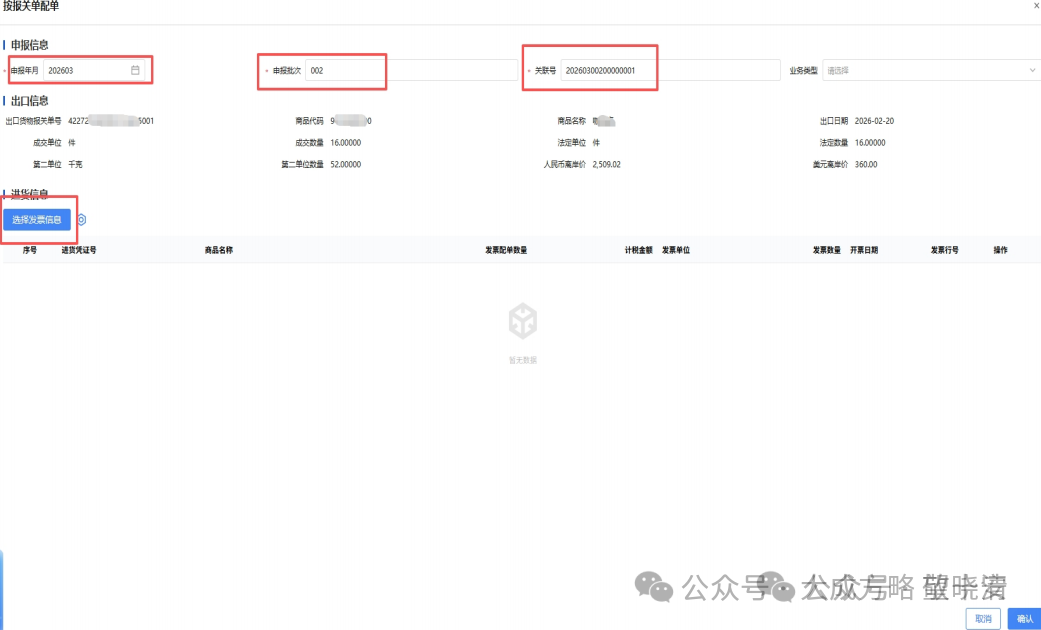The image size is (1041, 630).
Task: Click the 操作 column header
Action: coord(1001,250)
